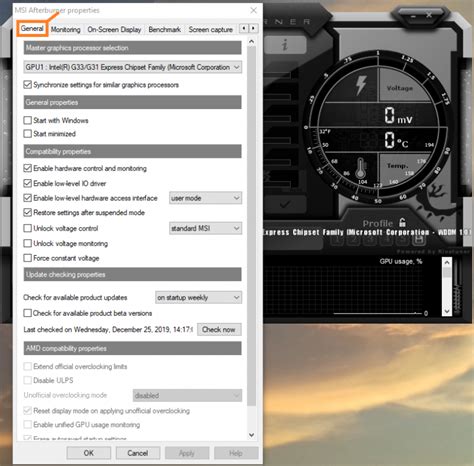Click the GPU usage graph scroll-down arrow
This screenshot has width=474, height=466.
coord(447,311)
